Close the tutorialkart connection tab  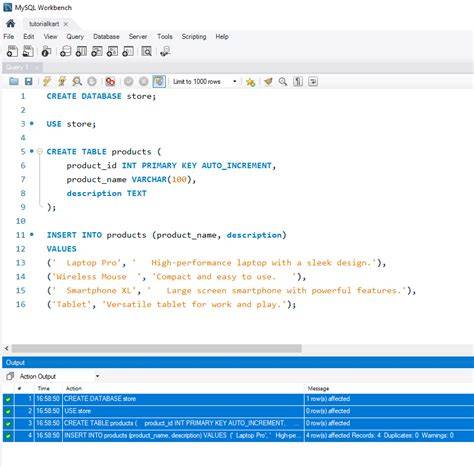coord(66,24)
